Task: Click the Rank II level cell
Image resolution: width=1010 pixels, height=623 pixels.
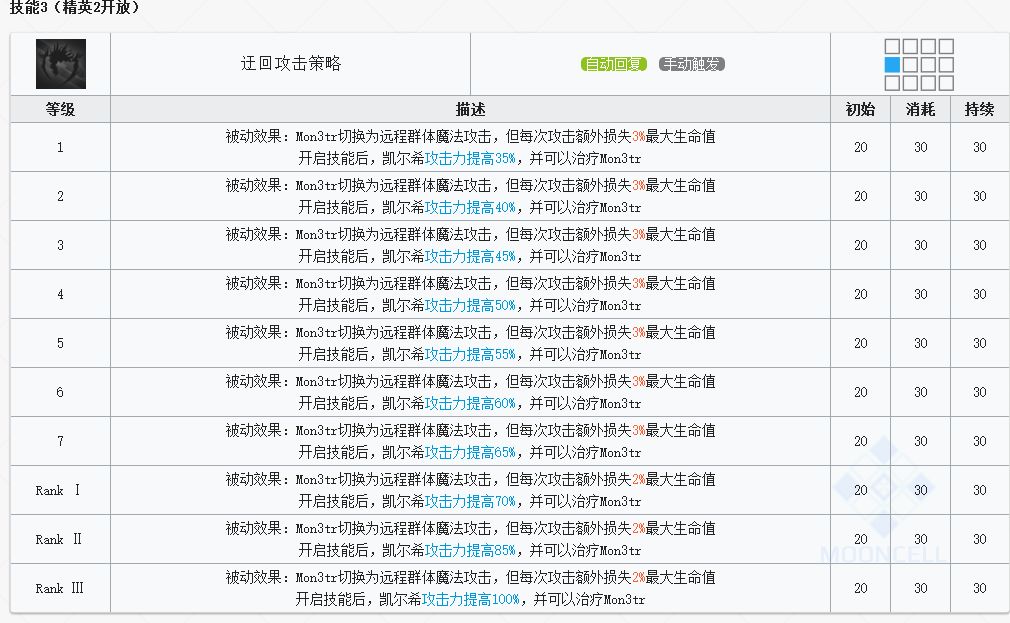Action: pyautogui.click(x=61, y=539)
